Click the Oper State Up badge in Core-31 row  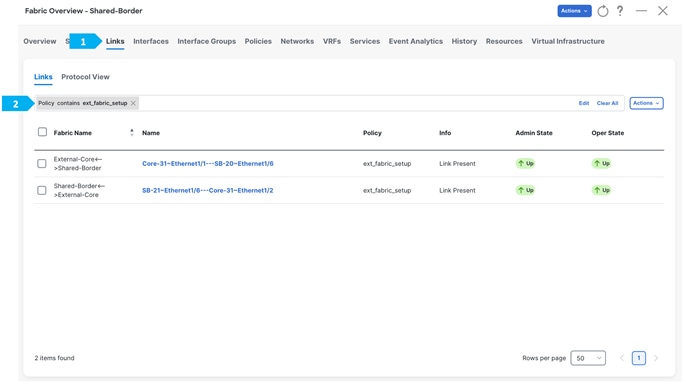pyautogui.click(x=601, y=164)
